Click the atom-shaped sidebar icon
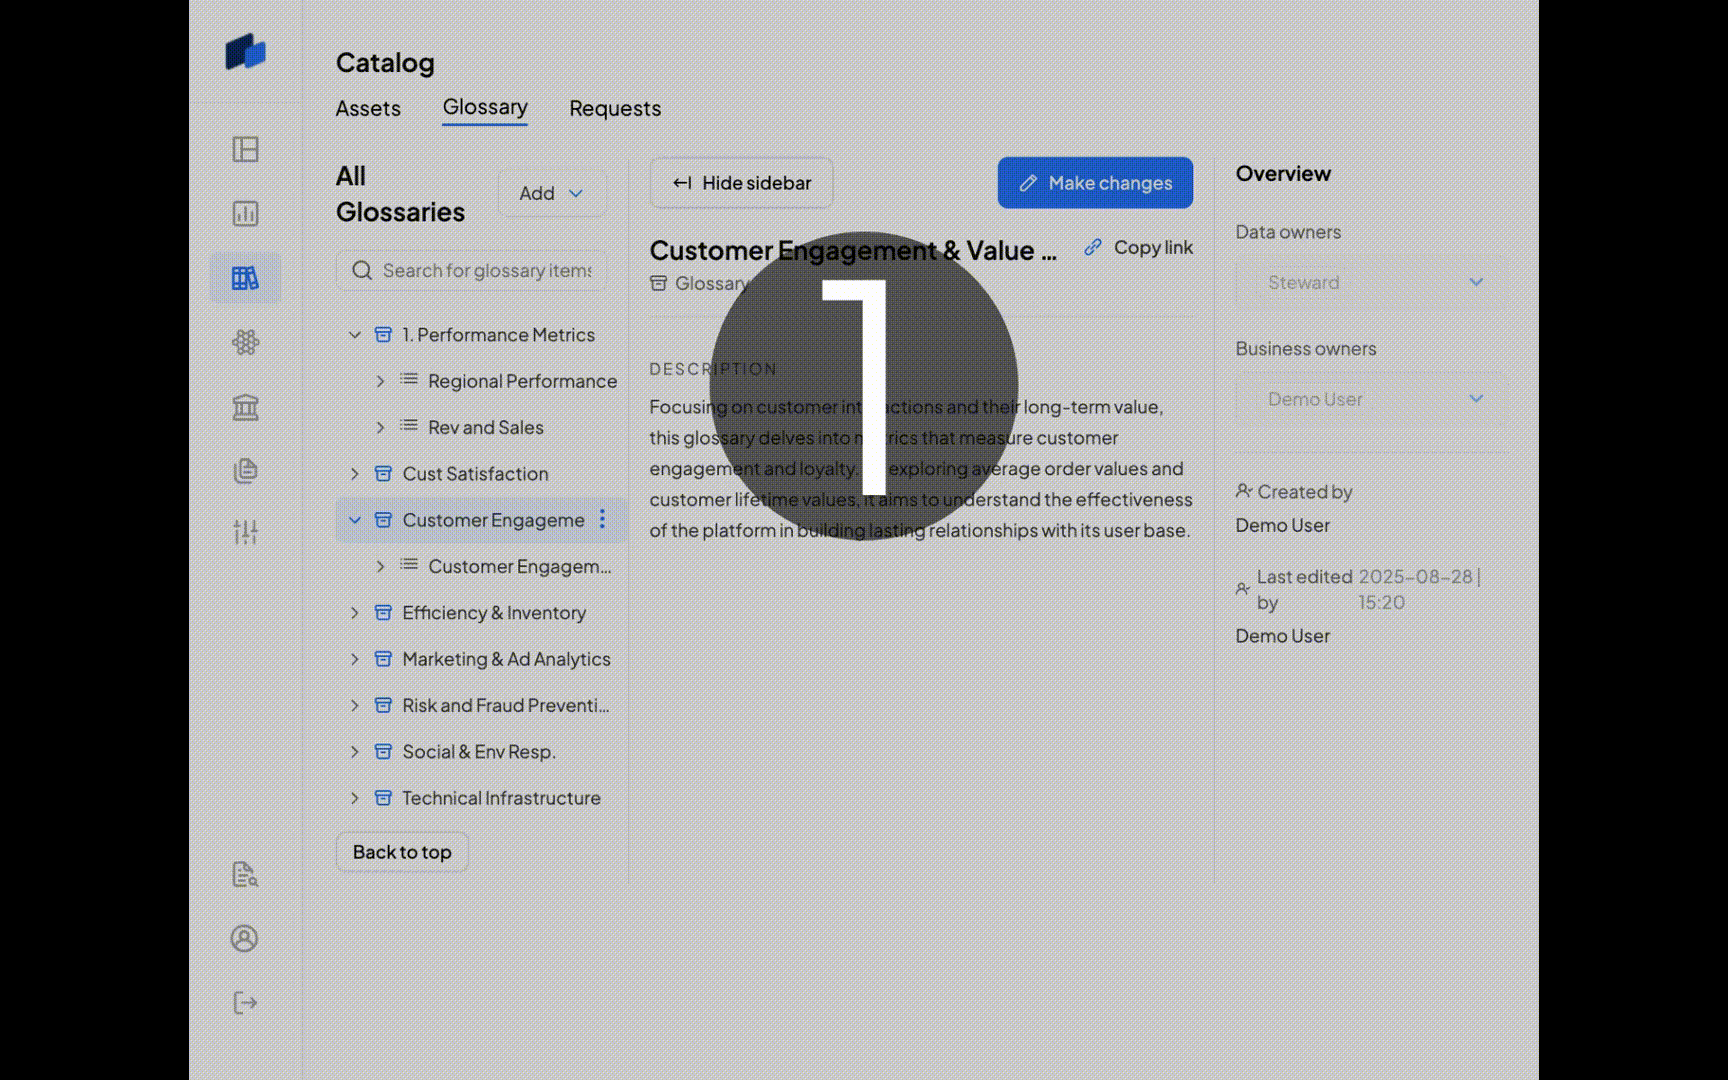Image resolution: width=1728 pixels, height=1080 pixels. coord(245,343)
